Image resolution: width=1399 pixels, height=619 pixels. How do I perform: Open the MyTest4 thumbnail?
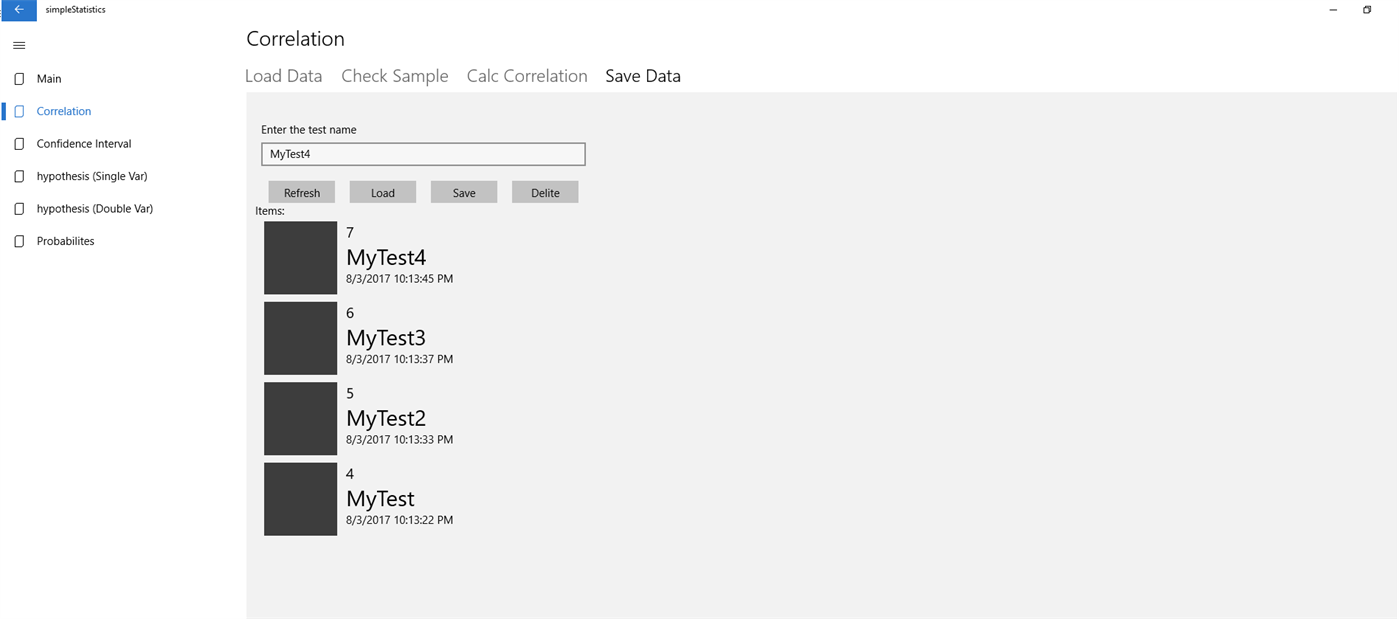[300, 257]
